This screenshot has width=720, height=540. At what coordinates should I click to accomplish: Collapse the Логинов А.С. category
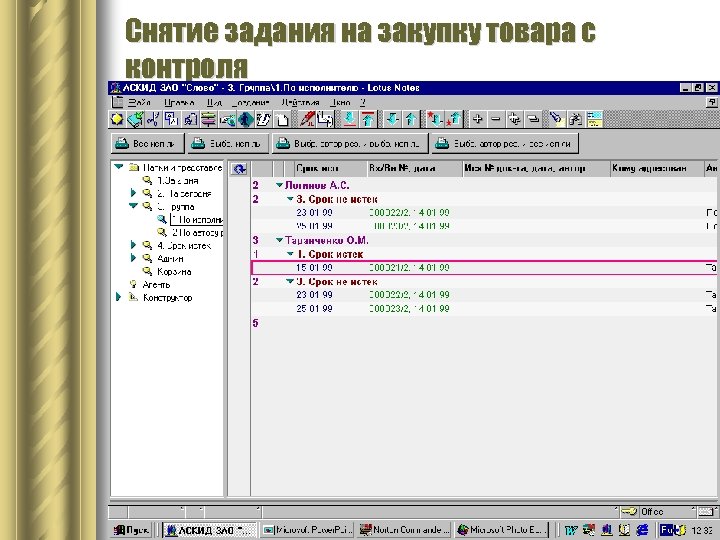click(279, 185)
